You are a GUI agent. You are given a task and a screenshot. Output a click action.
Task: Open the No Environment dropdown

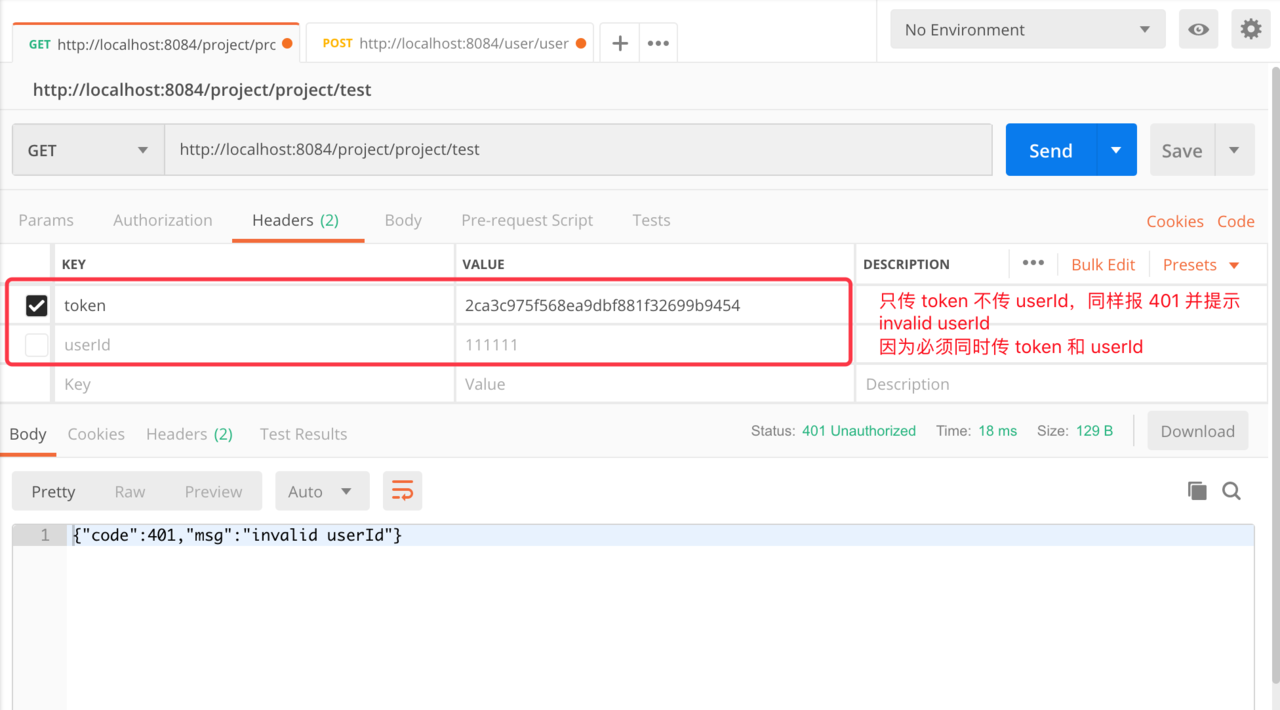tap(1028, 29)
